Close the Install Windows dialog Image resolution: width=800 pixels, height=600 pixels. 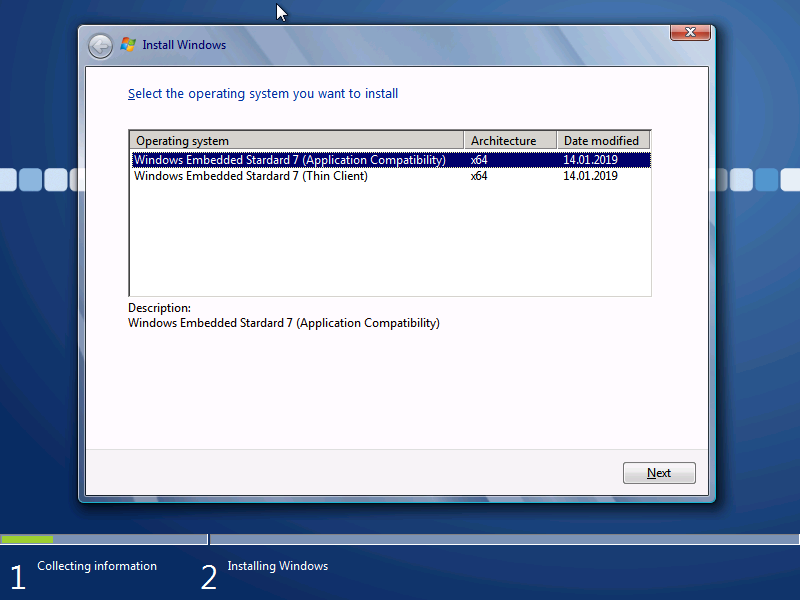[x=690, y=34]
